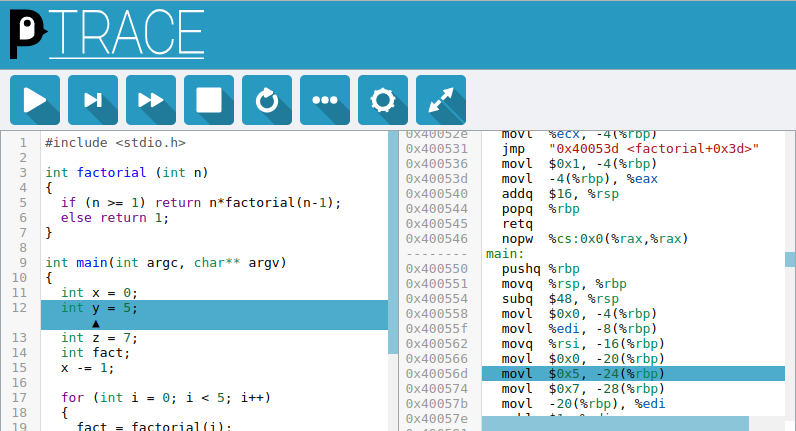This screenshot has width=796, height=431.
Task: Click the Restart/Reload button
Action: [x=267, y=100]
